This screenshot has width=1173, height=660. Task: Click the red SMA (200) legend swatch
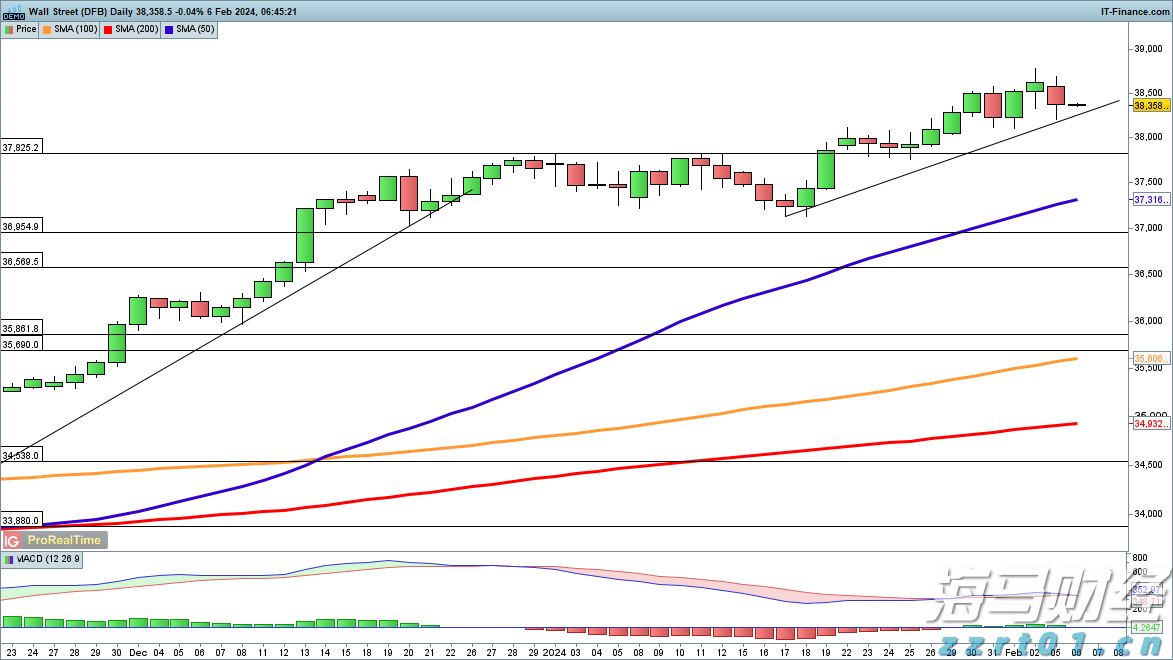click(108, 29)
